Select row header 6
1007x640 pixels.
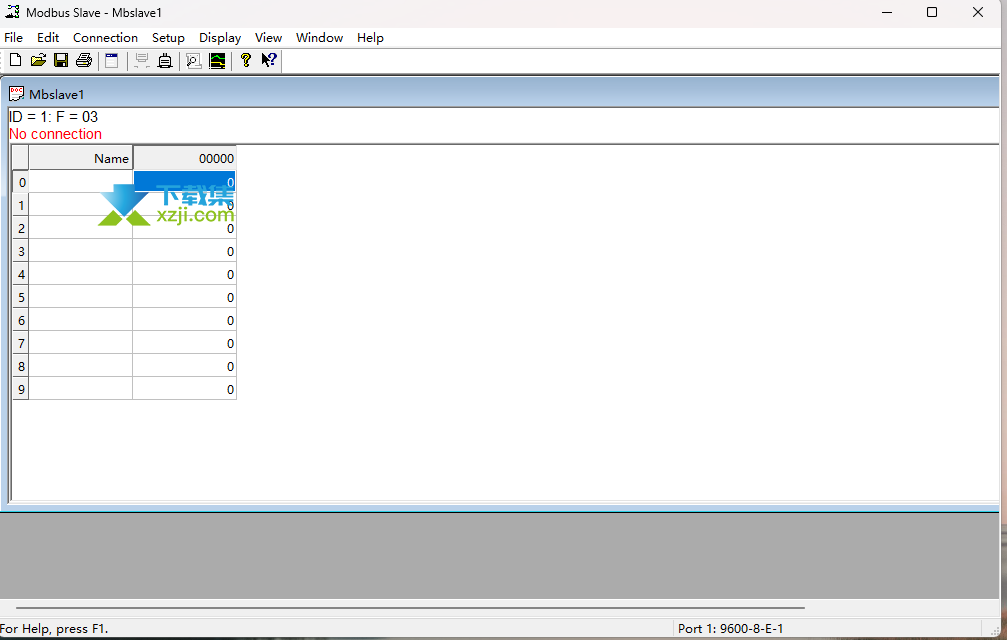tap(21, 320)
